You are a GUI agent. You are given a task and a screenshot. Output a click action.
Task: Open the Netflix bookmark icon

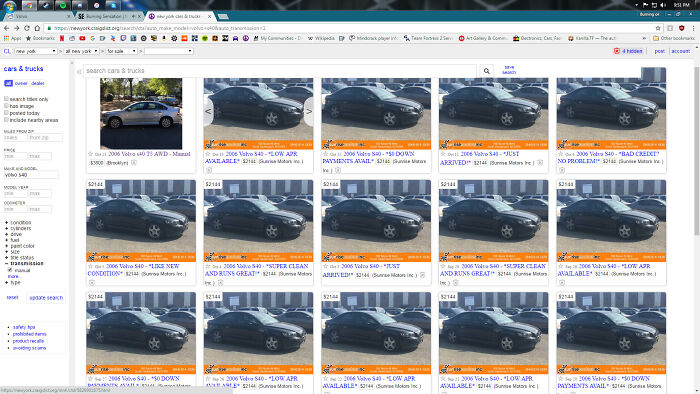coord(62,38)
